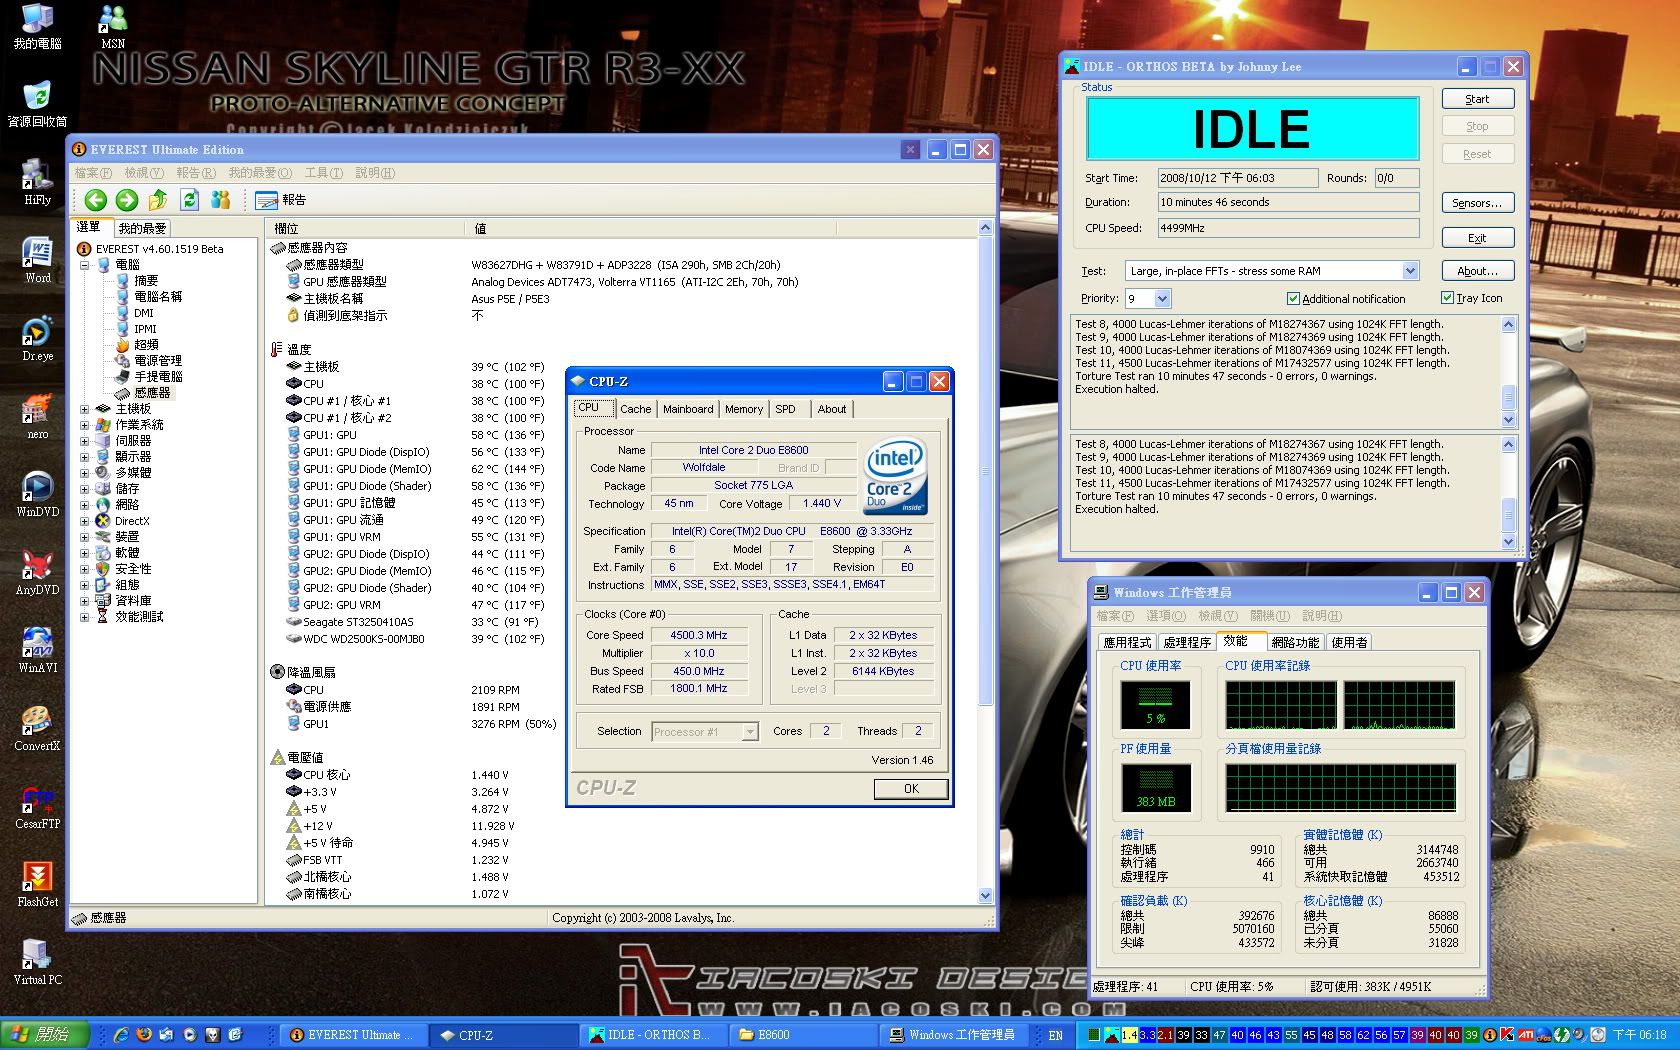Click the green Forward arrow in EVEREST toolbar
The width and height of the screenshot is (1680, 1050).
click(x=127, y=200)
